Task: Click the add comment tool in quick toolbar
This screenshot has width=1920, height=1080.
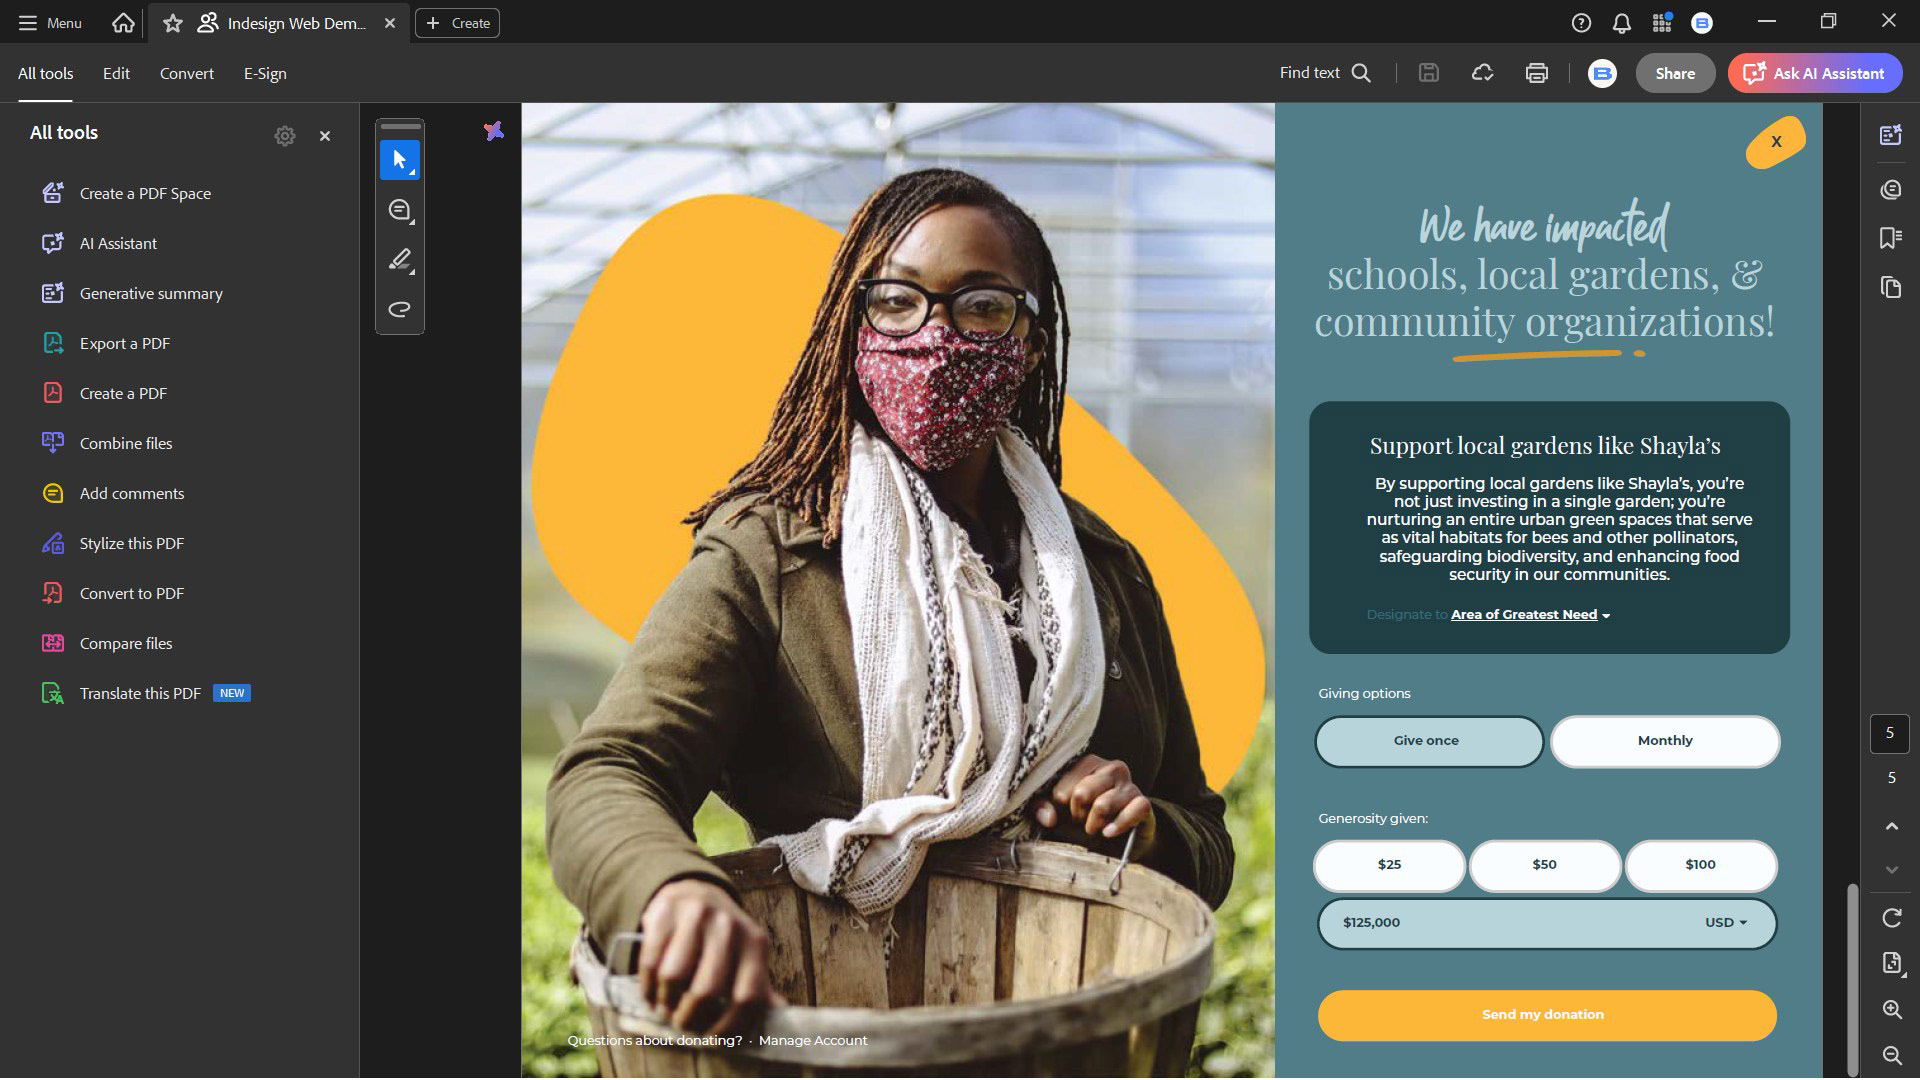Action: pyautogui.click(x=400, y=210)
